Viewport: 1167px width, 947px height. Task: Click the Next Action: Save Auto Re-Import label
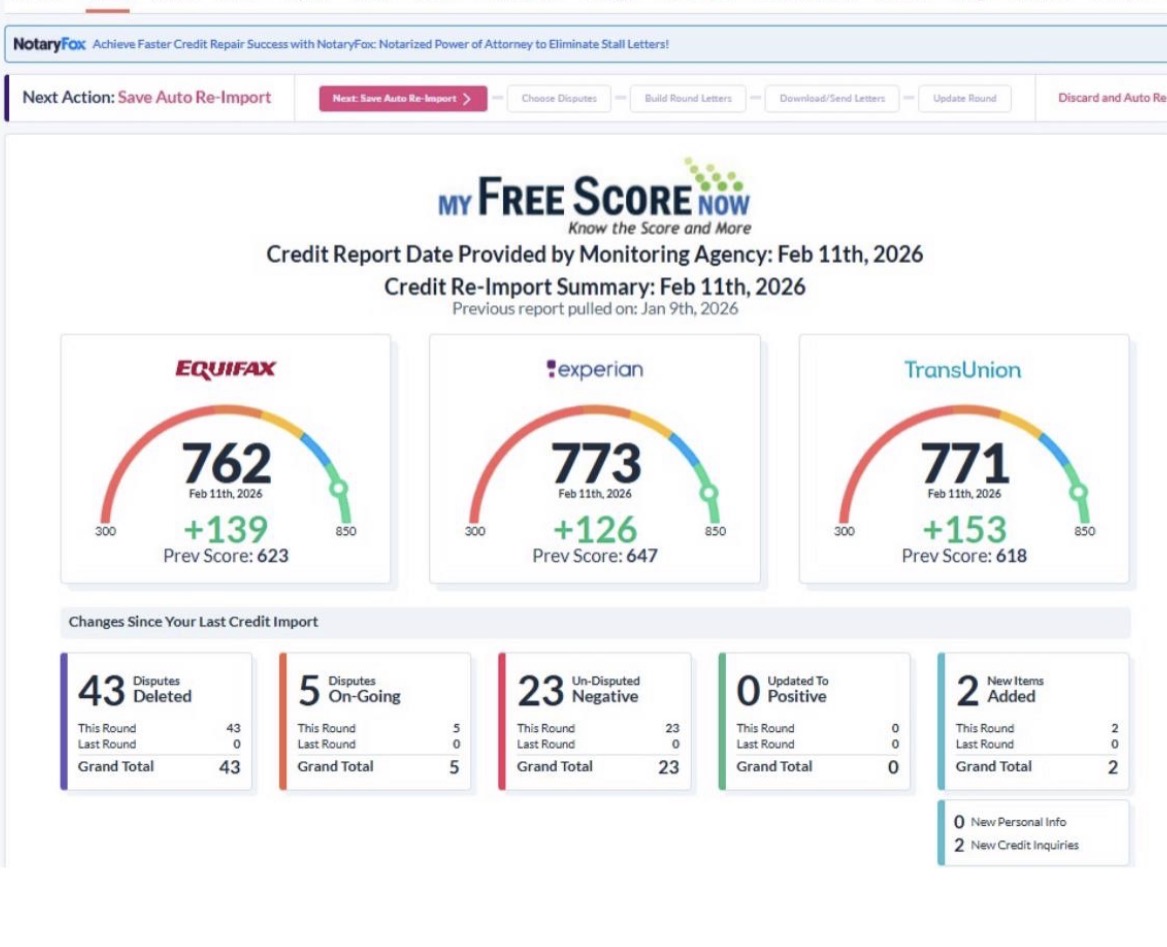(x=147, y=98)
